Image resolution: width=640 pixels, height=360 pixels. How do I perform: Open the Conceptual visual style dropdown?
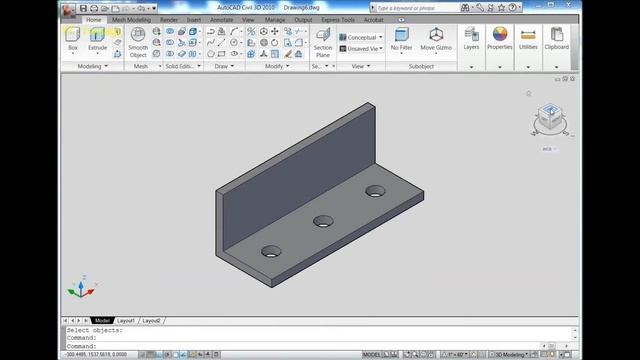(x=361, y=37)
